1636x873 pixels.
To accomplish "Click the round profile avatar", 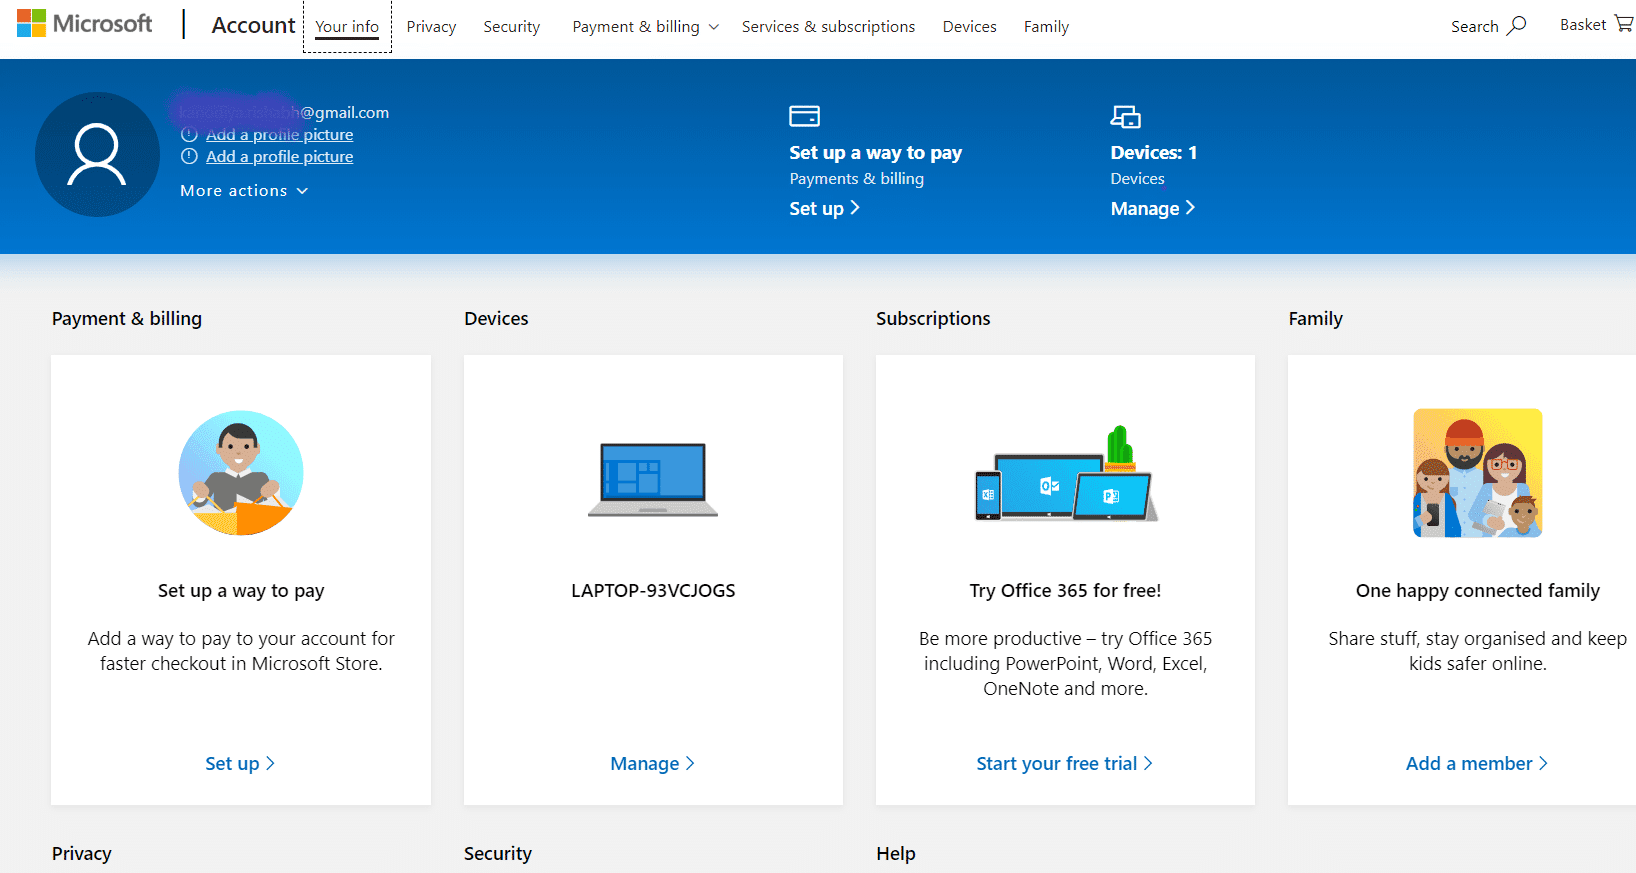I will (97, 155).
